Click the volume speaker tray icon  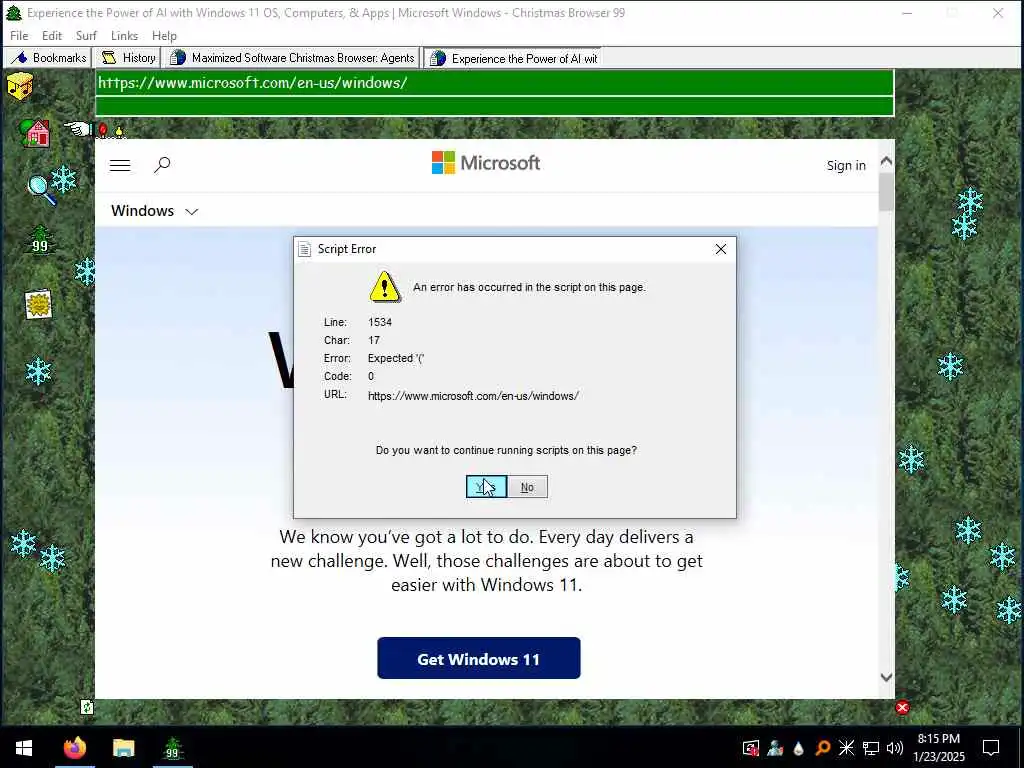(x=895, y=748)
